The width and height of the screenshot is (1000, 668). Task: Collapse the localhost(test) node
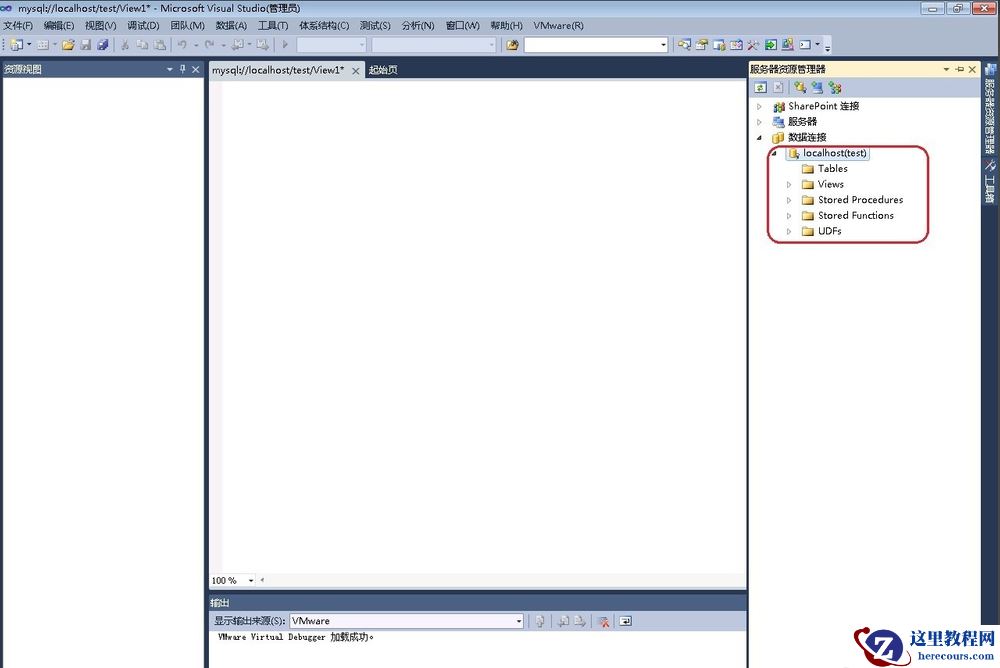point(774,153)
